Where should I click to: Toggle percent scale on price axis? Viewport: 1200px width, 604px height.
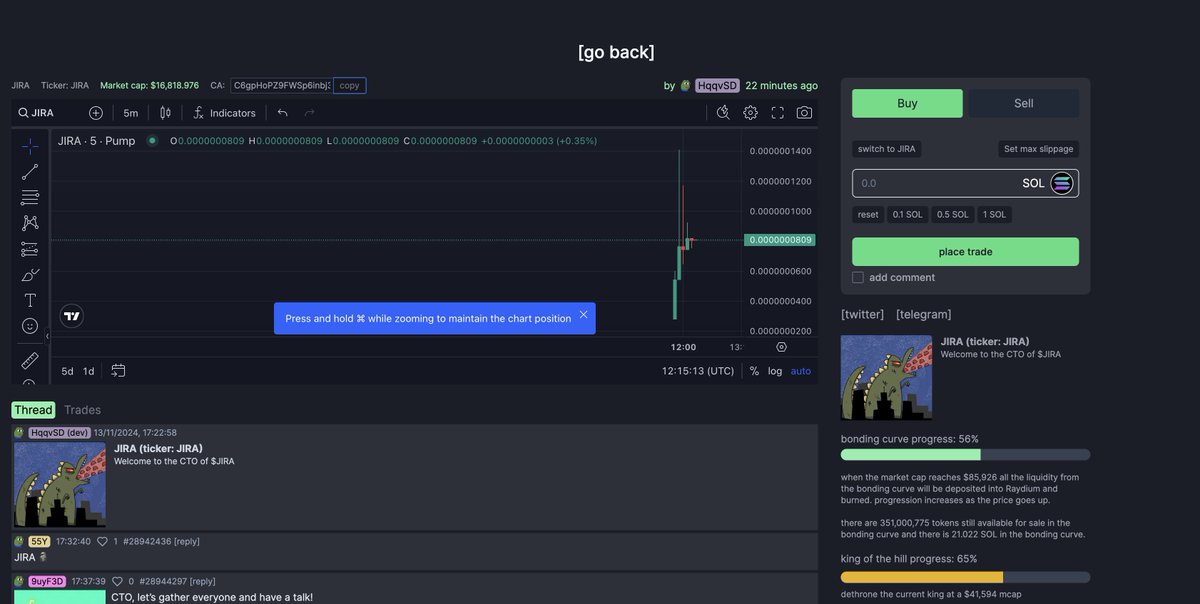click(754, 371)
